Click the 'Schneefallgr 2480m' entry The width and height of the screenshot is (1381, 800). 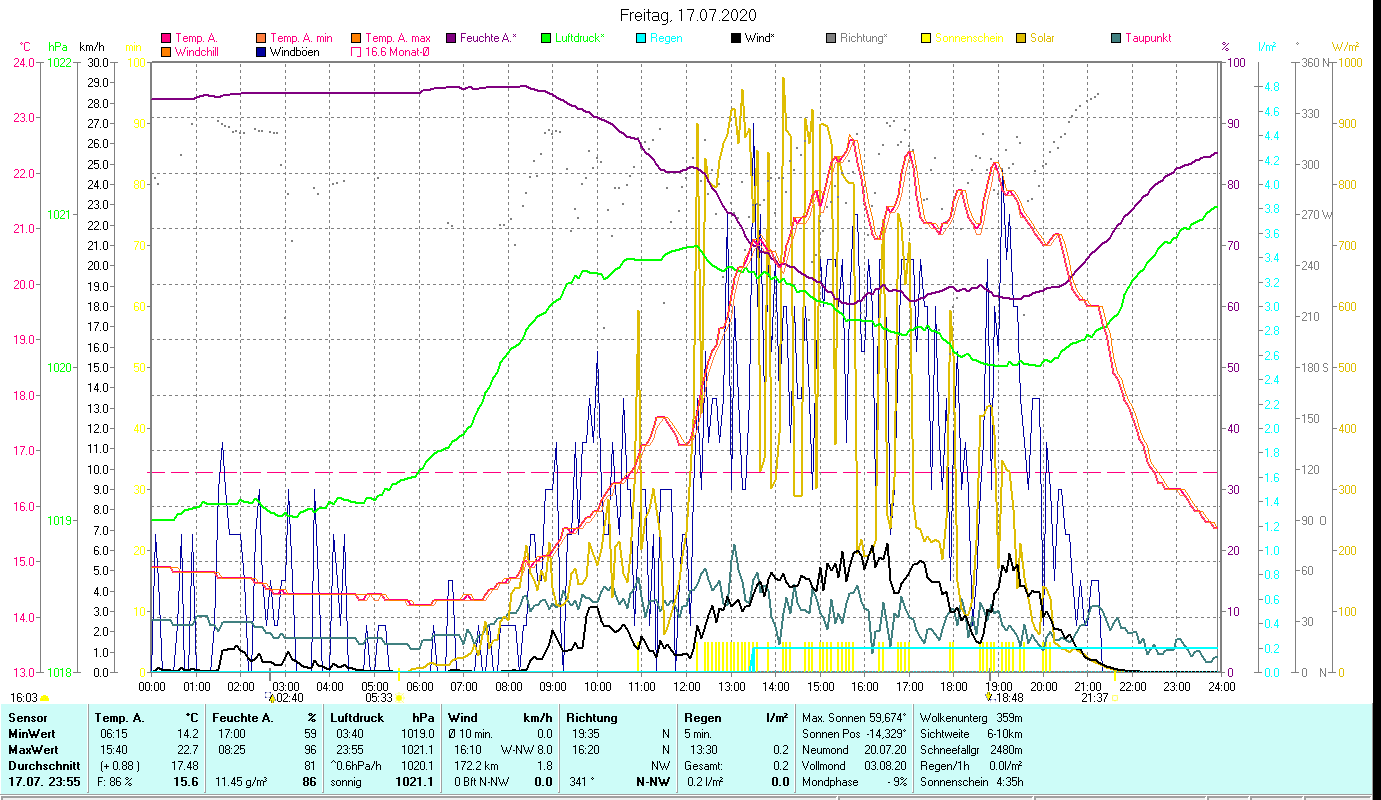[x=970, y=750]
